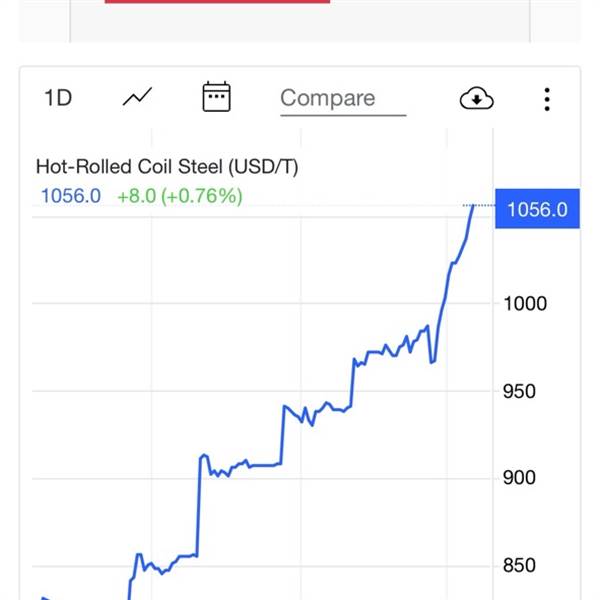Click the sharp dip before the final rally
Image resolution: width=600 pixels, height=600 pixels.
[x=432, y=361]
